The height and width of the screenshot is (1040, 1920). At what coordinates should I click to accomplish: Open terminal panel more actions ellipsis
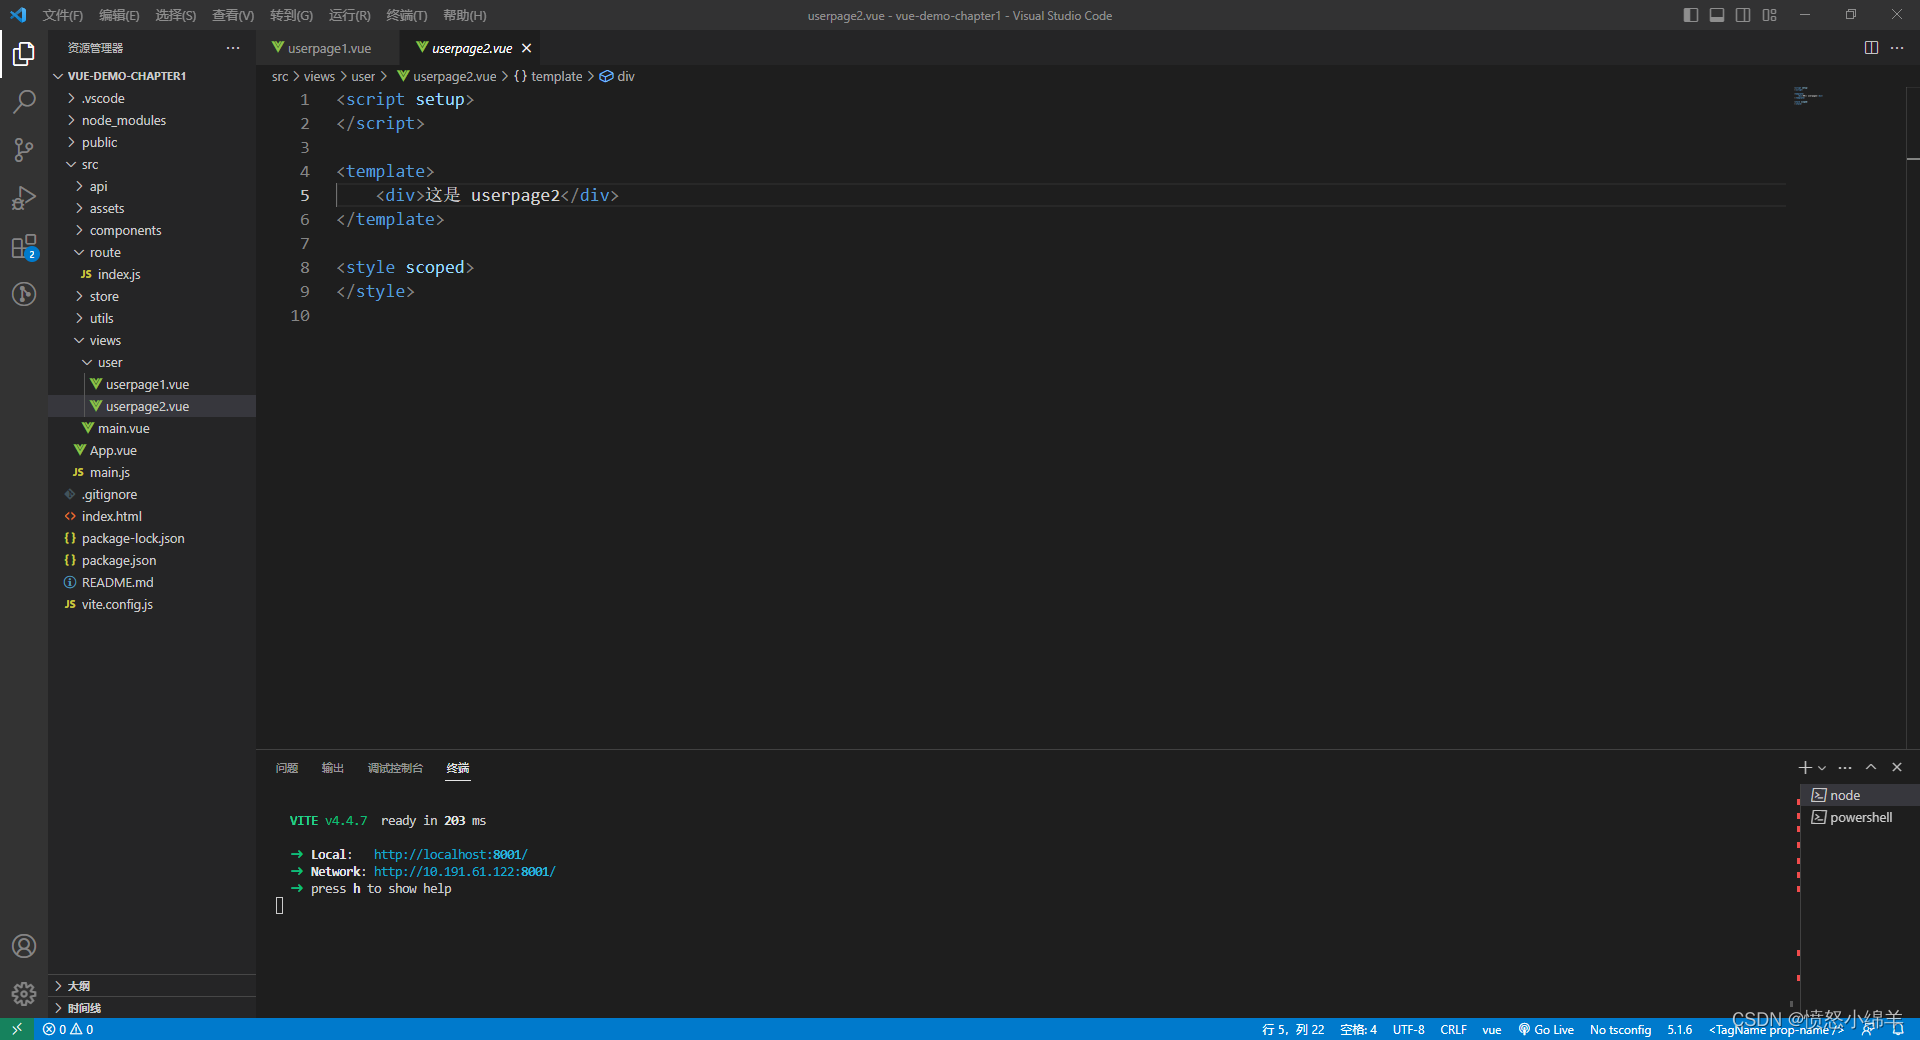pos(1845,767)
